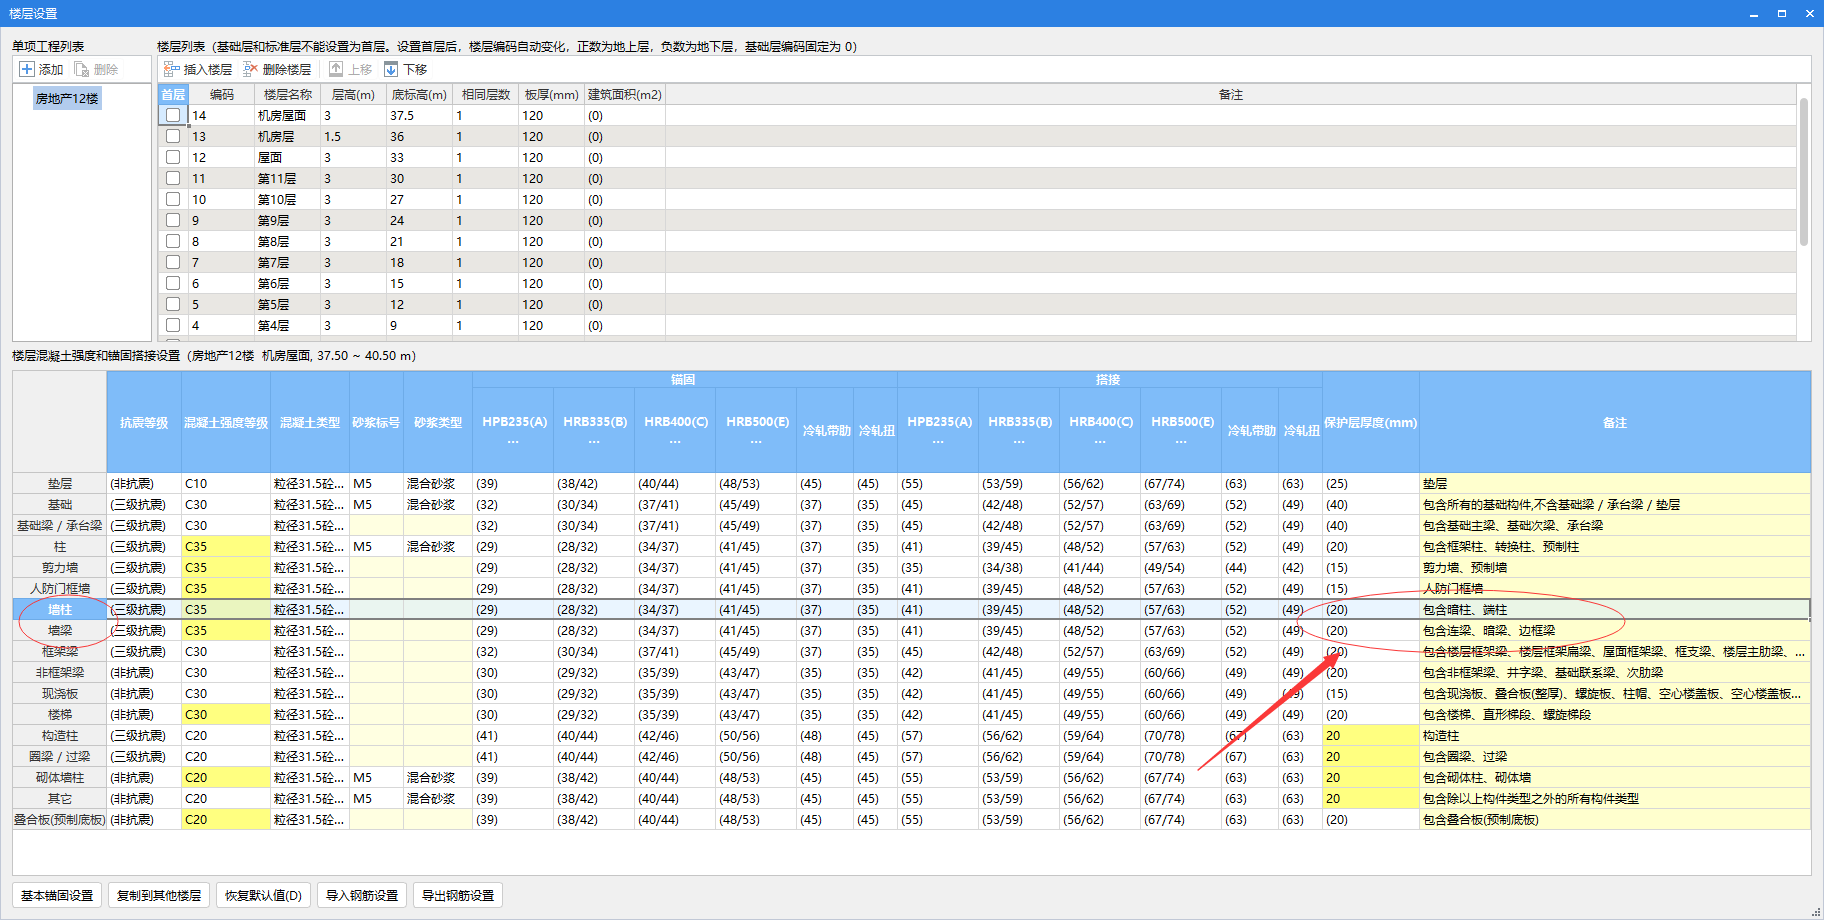This screenshot has height=920, width=1824.
Task: Tick the 首层 checkbox for 第10层
Action: point(173,199)
